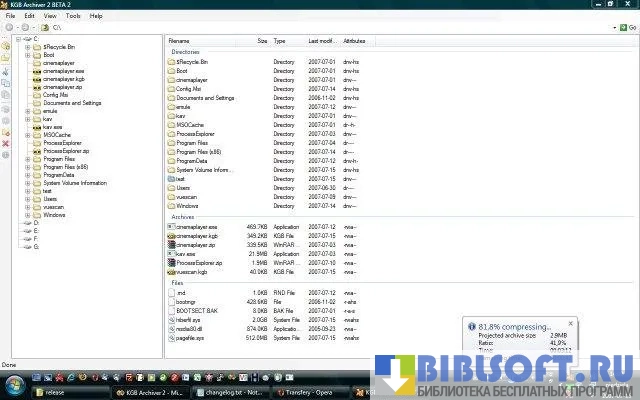
Task: Expand the Program Files folder in tree
Action: tap(28, 158)
